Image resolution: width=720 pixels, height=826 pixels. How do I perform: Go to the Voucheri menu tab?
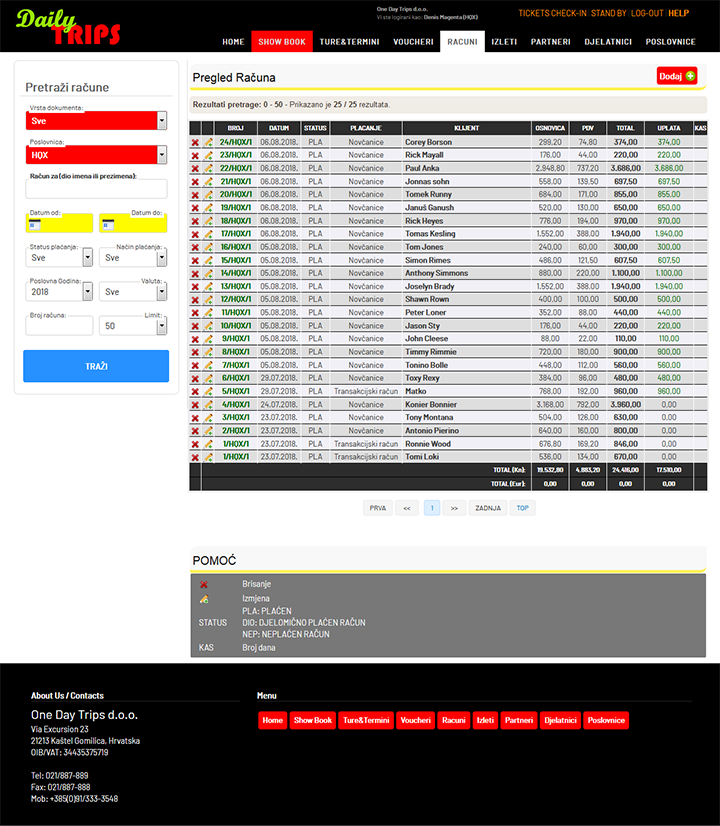pyautogui.click(x=415, y=42)
